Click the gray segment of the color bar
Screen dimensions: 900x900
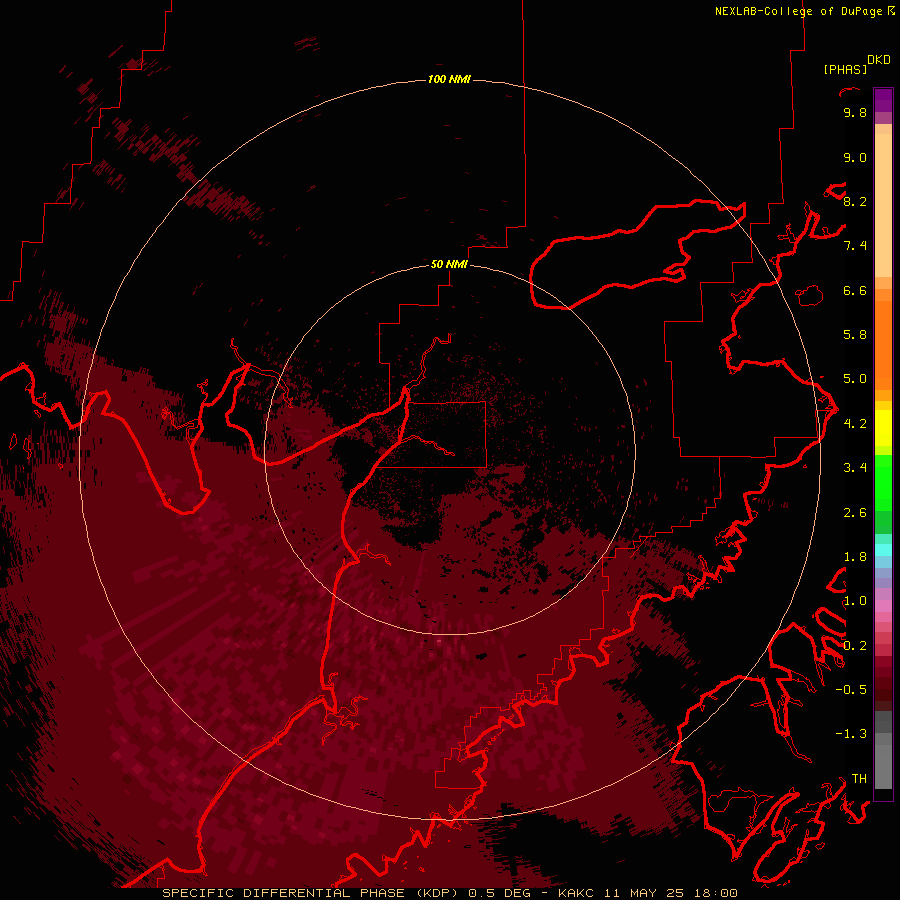883,750
